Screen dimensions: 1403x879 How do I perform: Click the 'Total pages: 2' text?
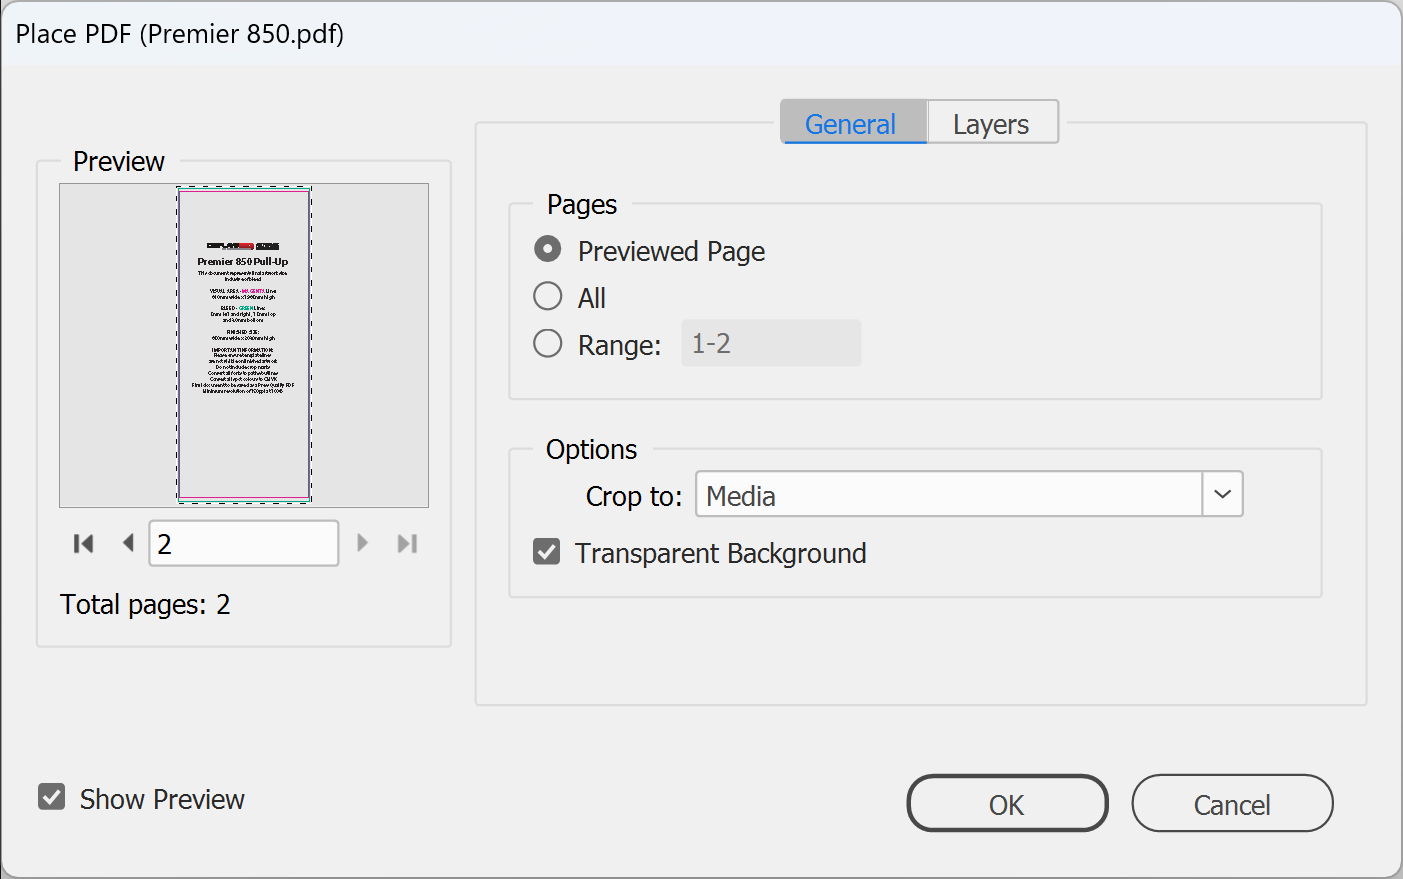click(x=145, y=604)
